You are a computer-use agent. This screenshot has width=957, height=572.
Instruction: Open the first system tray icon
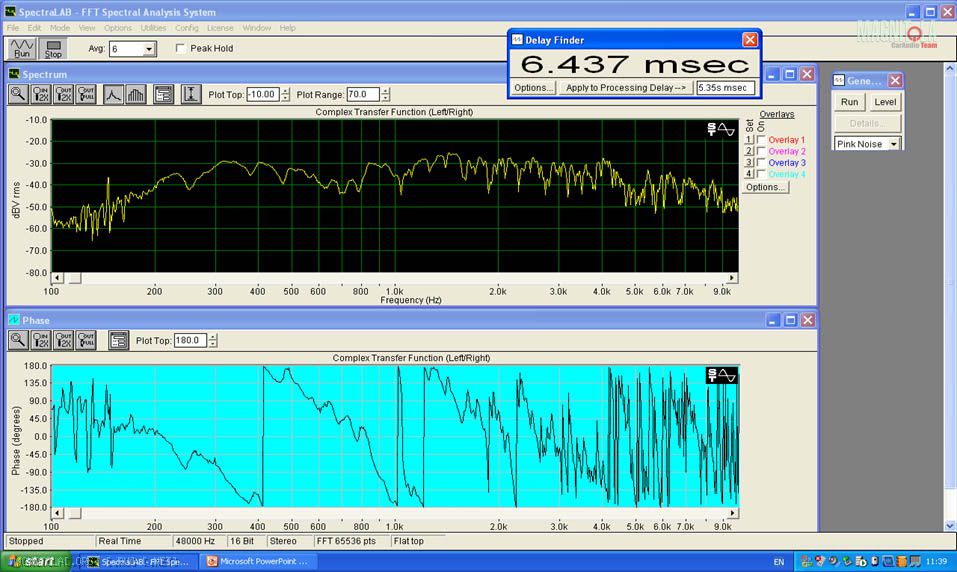(806, 562)
